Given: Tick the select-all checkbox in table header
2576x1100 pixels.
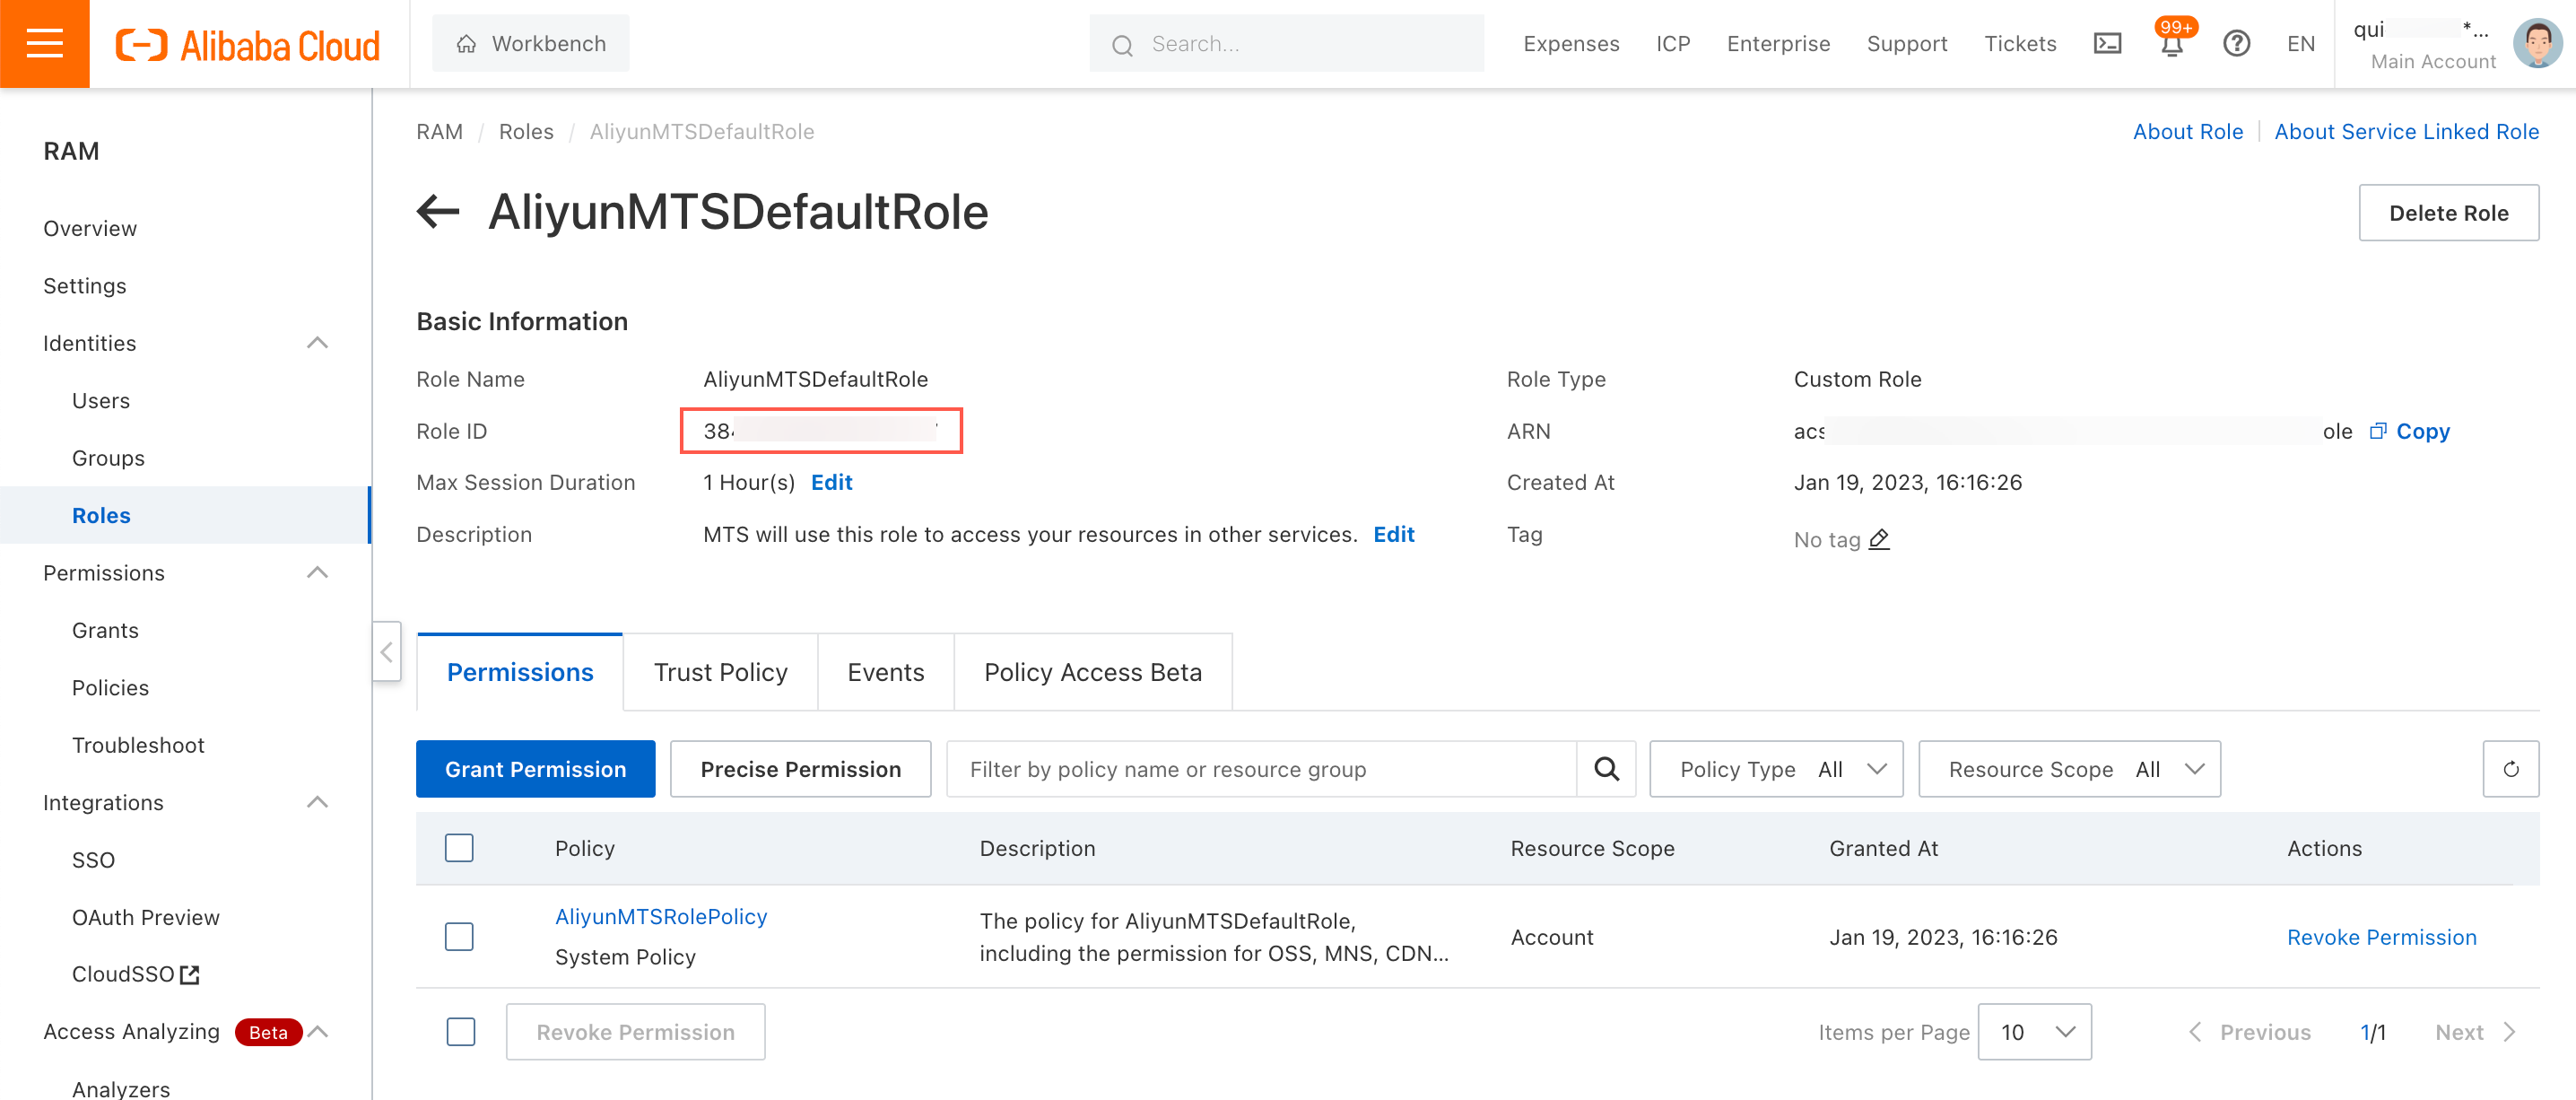Looking at the screenshot, I should (459, 848).
